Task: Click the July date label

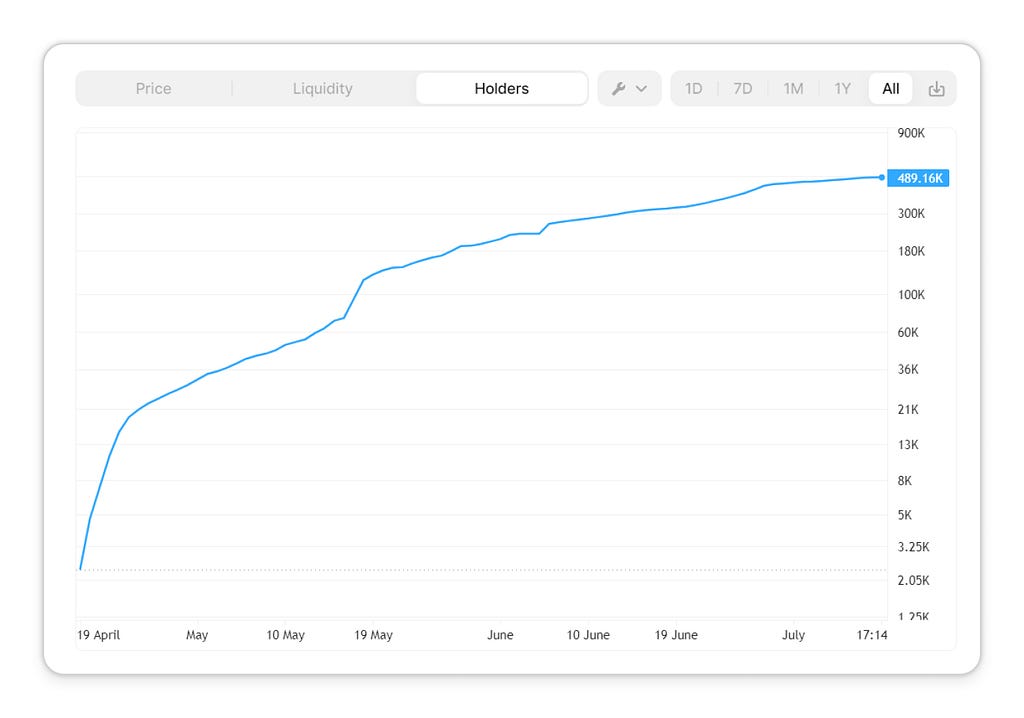Action: point(793,635)
